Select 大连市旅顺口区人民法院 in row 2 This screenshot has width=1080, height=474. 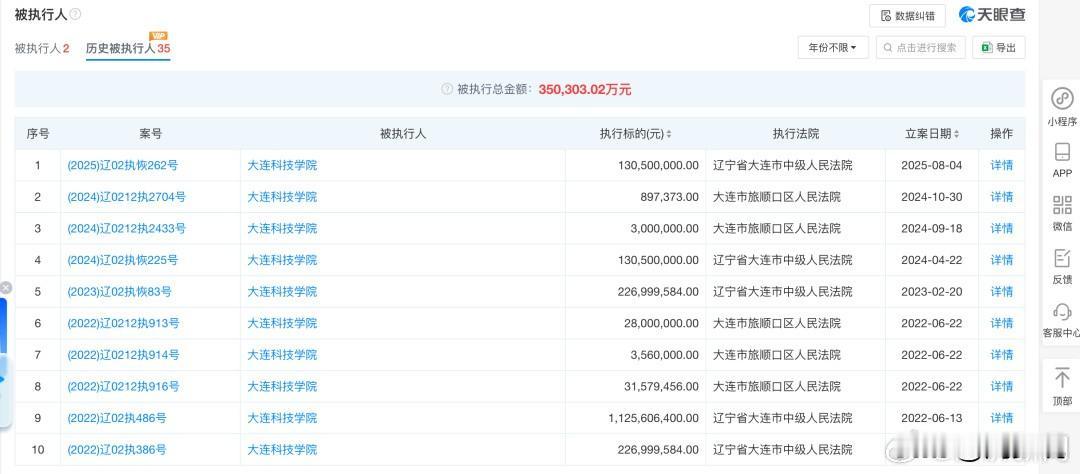coord(777,197)
